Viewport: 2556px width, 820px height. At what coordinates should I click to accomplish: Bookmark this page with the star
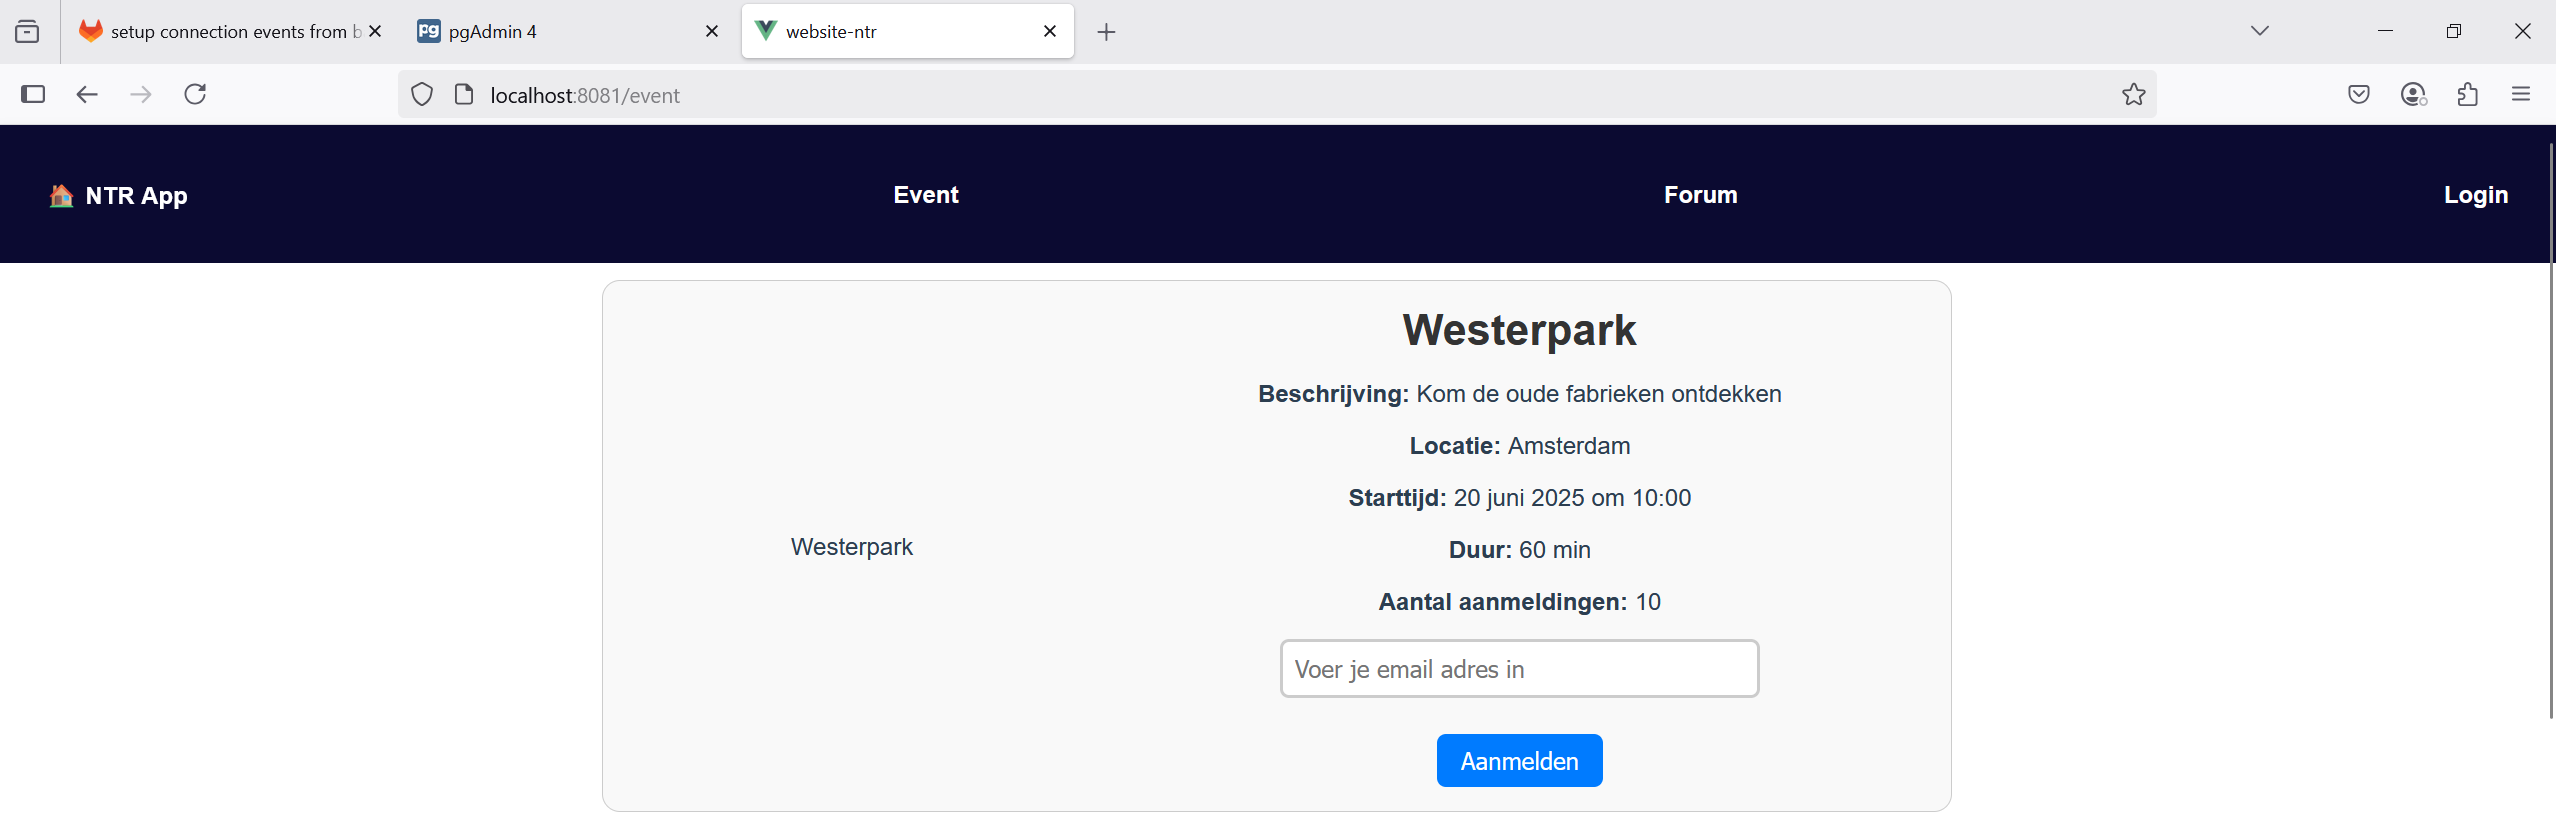tap(2134, 94)
